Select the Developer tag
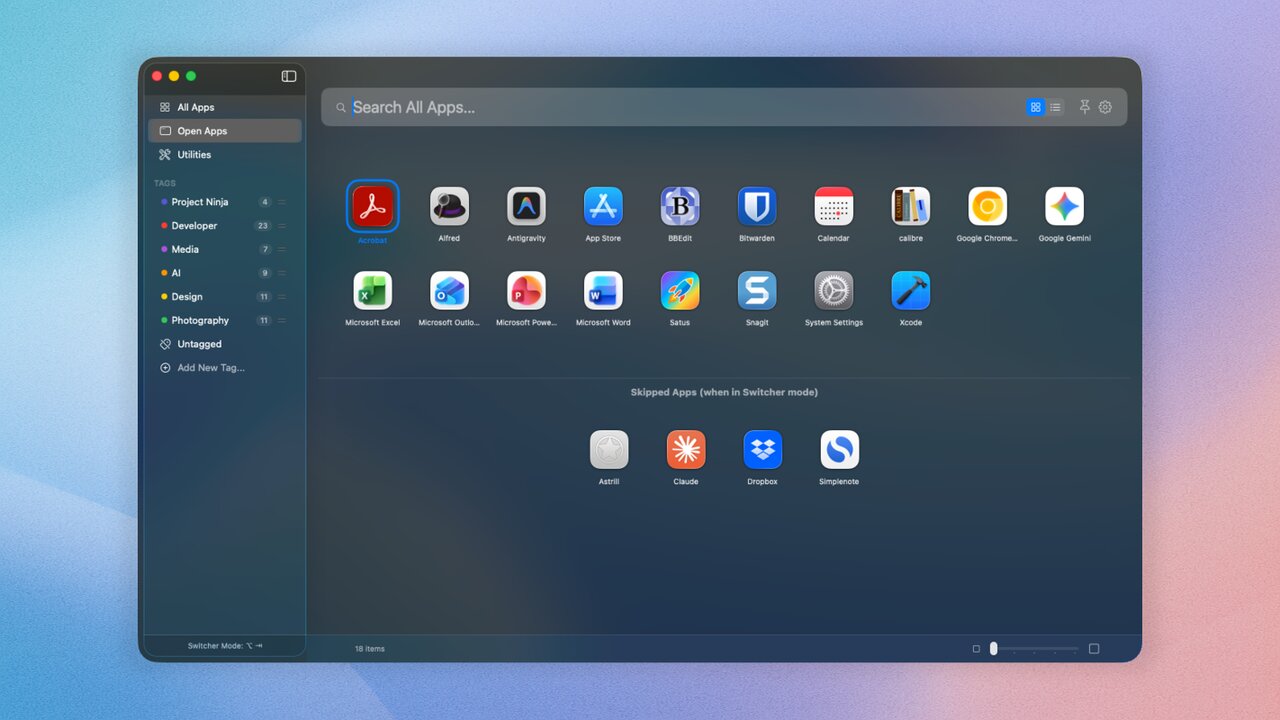 coord(225,226)
